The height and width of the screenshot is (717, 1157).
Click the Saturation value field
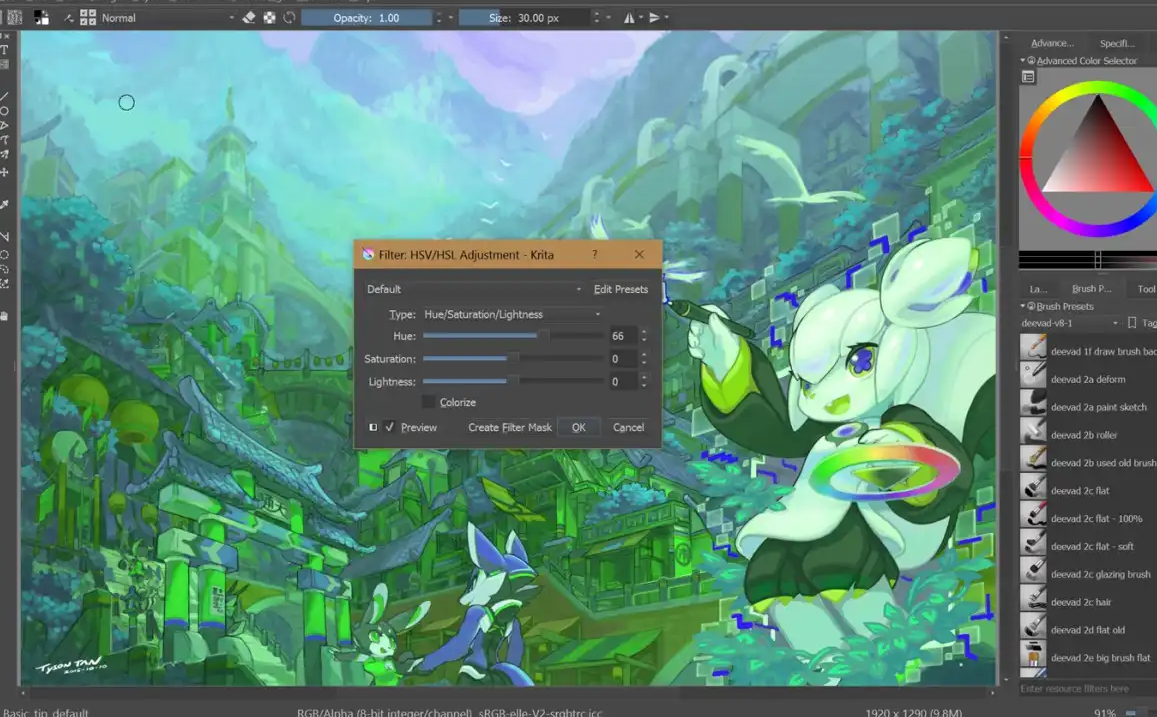[x=623, y=358]
